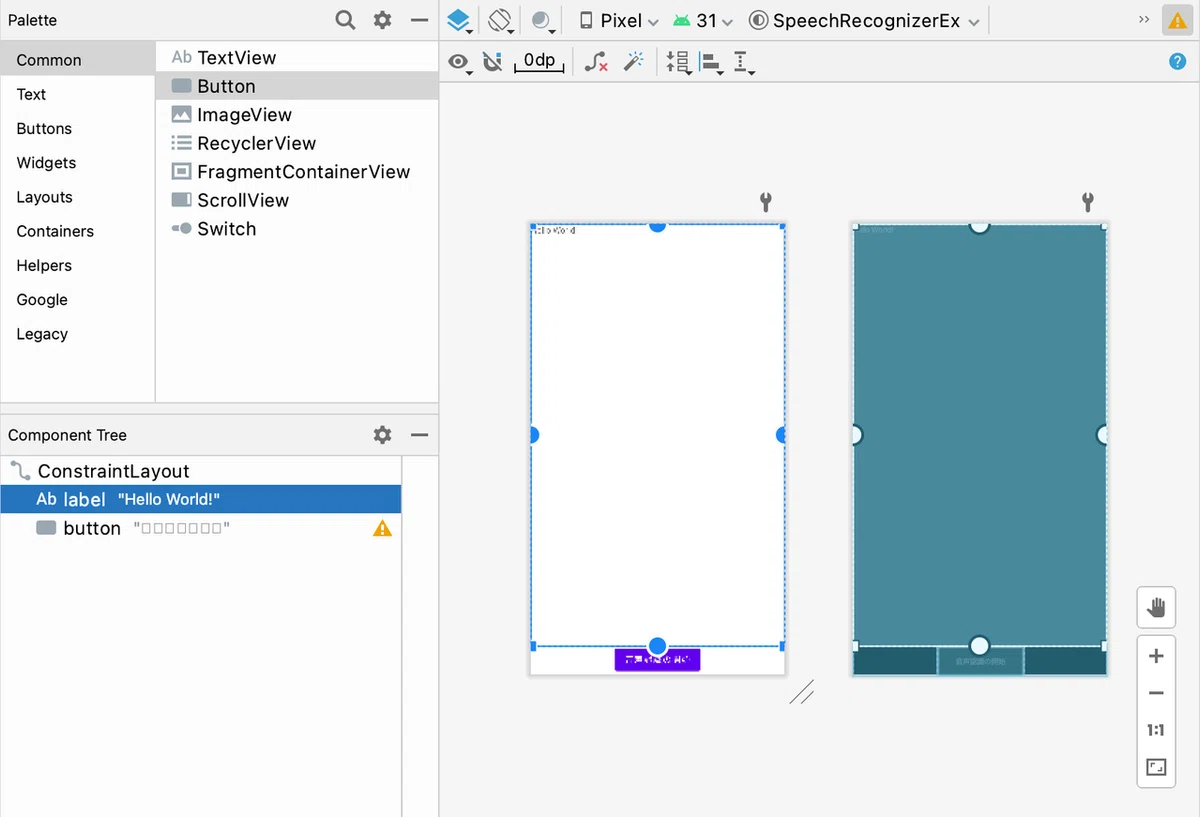Open Pixel device selector
This screenshot has width=1200, height=817.
click(x=619, y=21)
